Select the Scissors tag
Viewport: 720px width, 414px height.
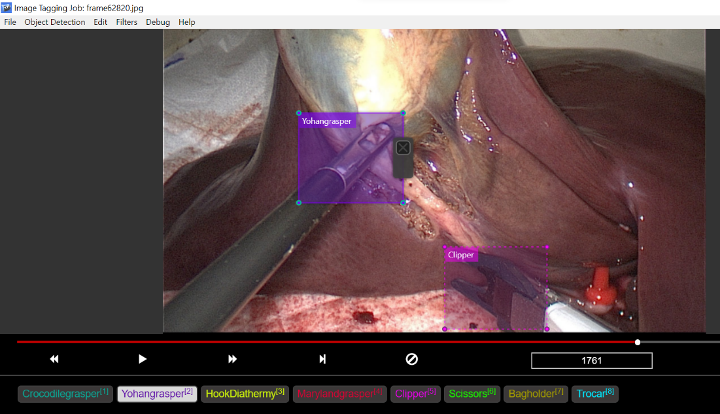point(472,394)
